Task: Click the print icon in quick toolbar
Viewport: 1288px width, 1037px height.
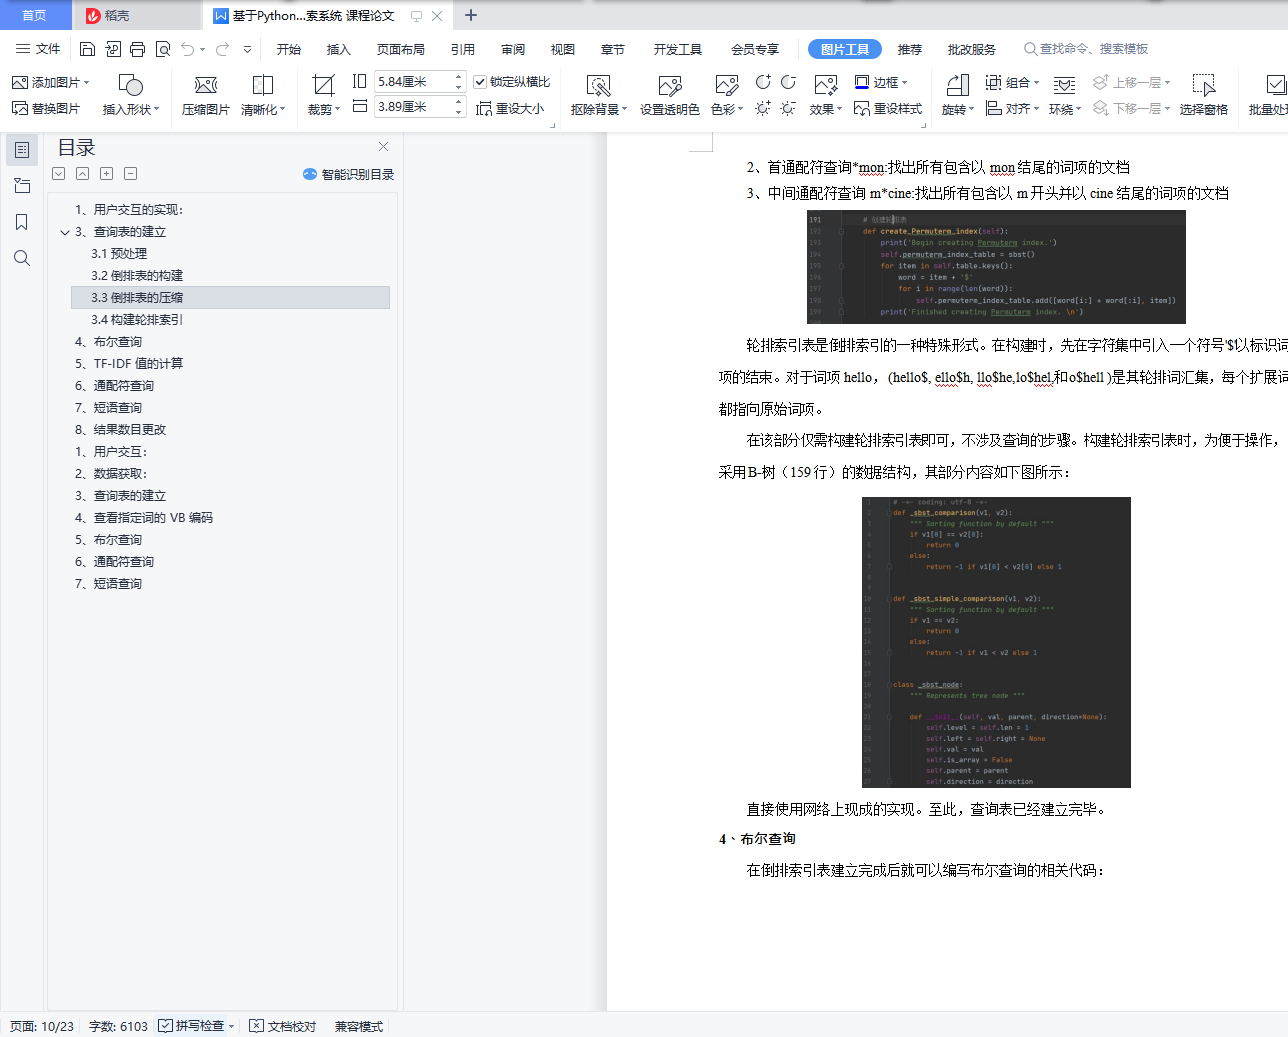Action: pyautogui.click(x=137, y=49)
